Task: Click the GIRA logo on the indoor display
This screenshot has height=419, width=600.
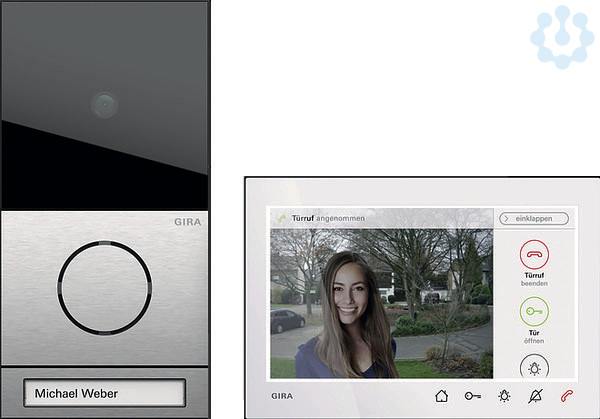Action: coord(283,396)
